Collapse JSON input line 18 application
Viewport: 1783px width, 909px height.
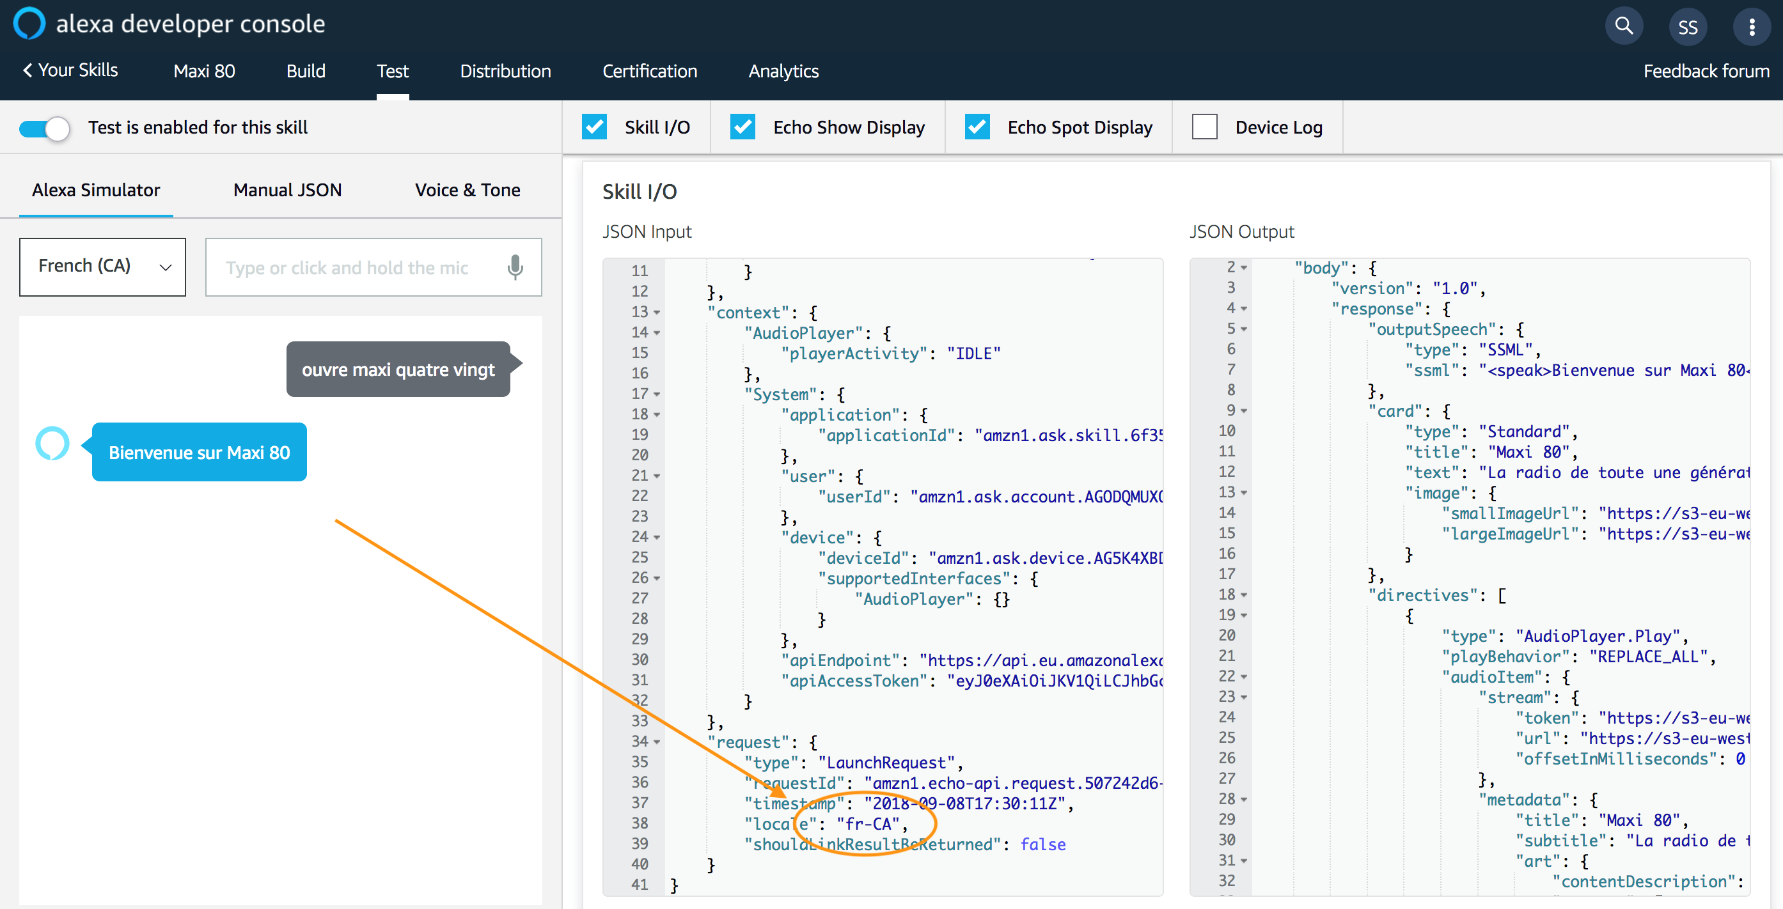[657, 414]
